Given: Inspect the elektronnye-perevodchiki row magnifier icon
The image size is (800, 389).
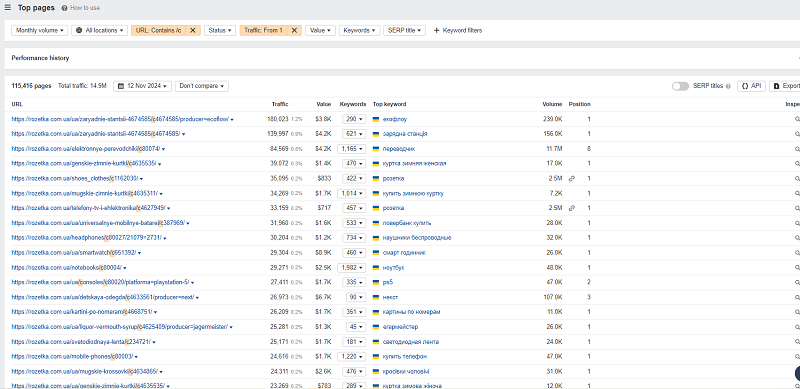Looking at the screenshot, I should coord(797,149).
